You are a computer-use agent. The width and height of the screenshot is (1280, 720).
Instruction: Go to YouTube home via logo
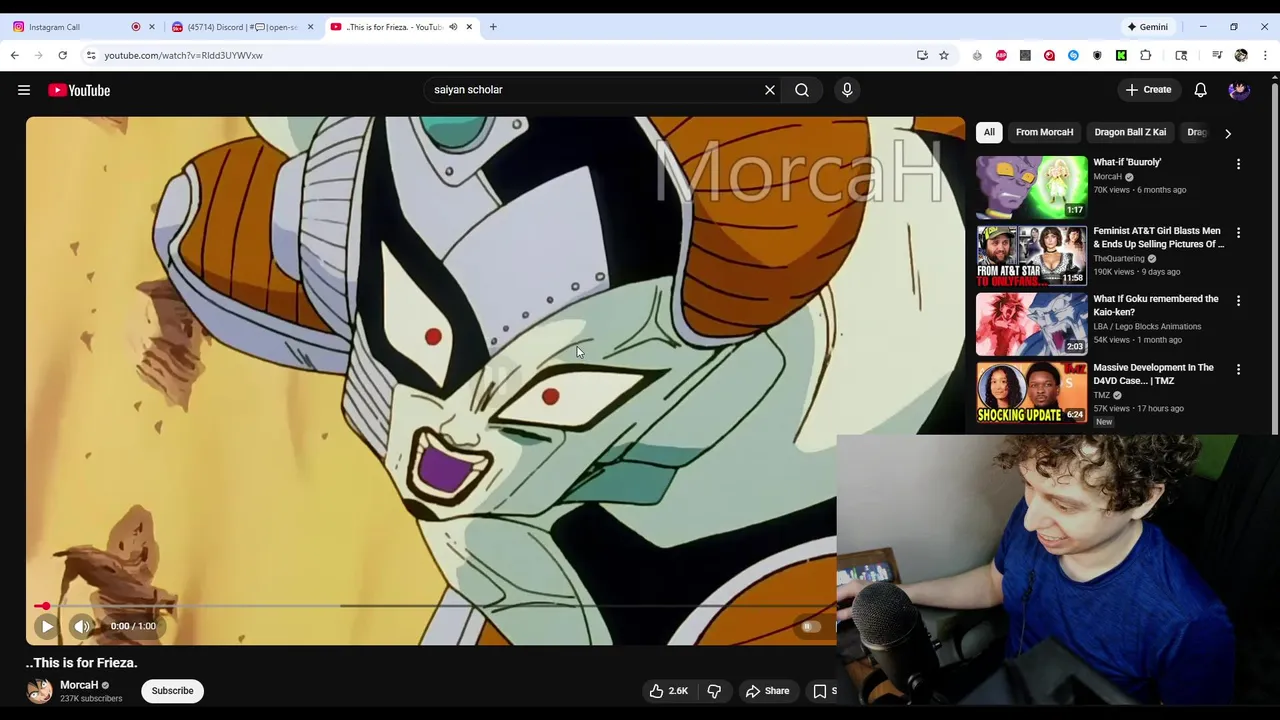[x=79, y=90]
